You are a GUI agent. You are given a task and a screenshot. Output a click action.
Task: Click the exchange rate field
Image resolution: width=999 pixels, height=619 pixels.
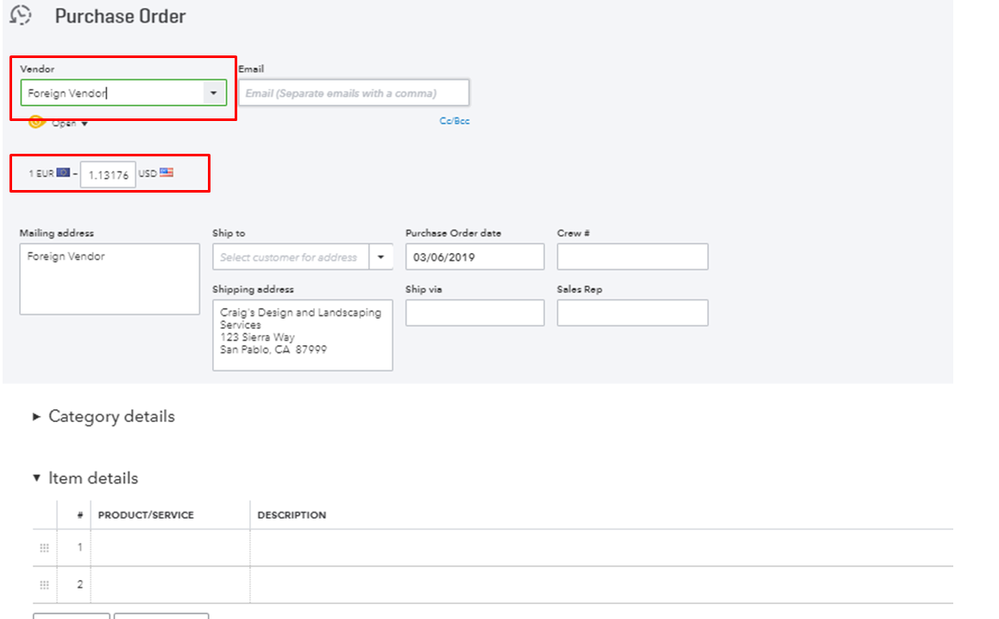point(108,175)
